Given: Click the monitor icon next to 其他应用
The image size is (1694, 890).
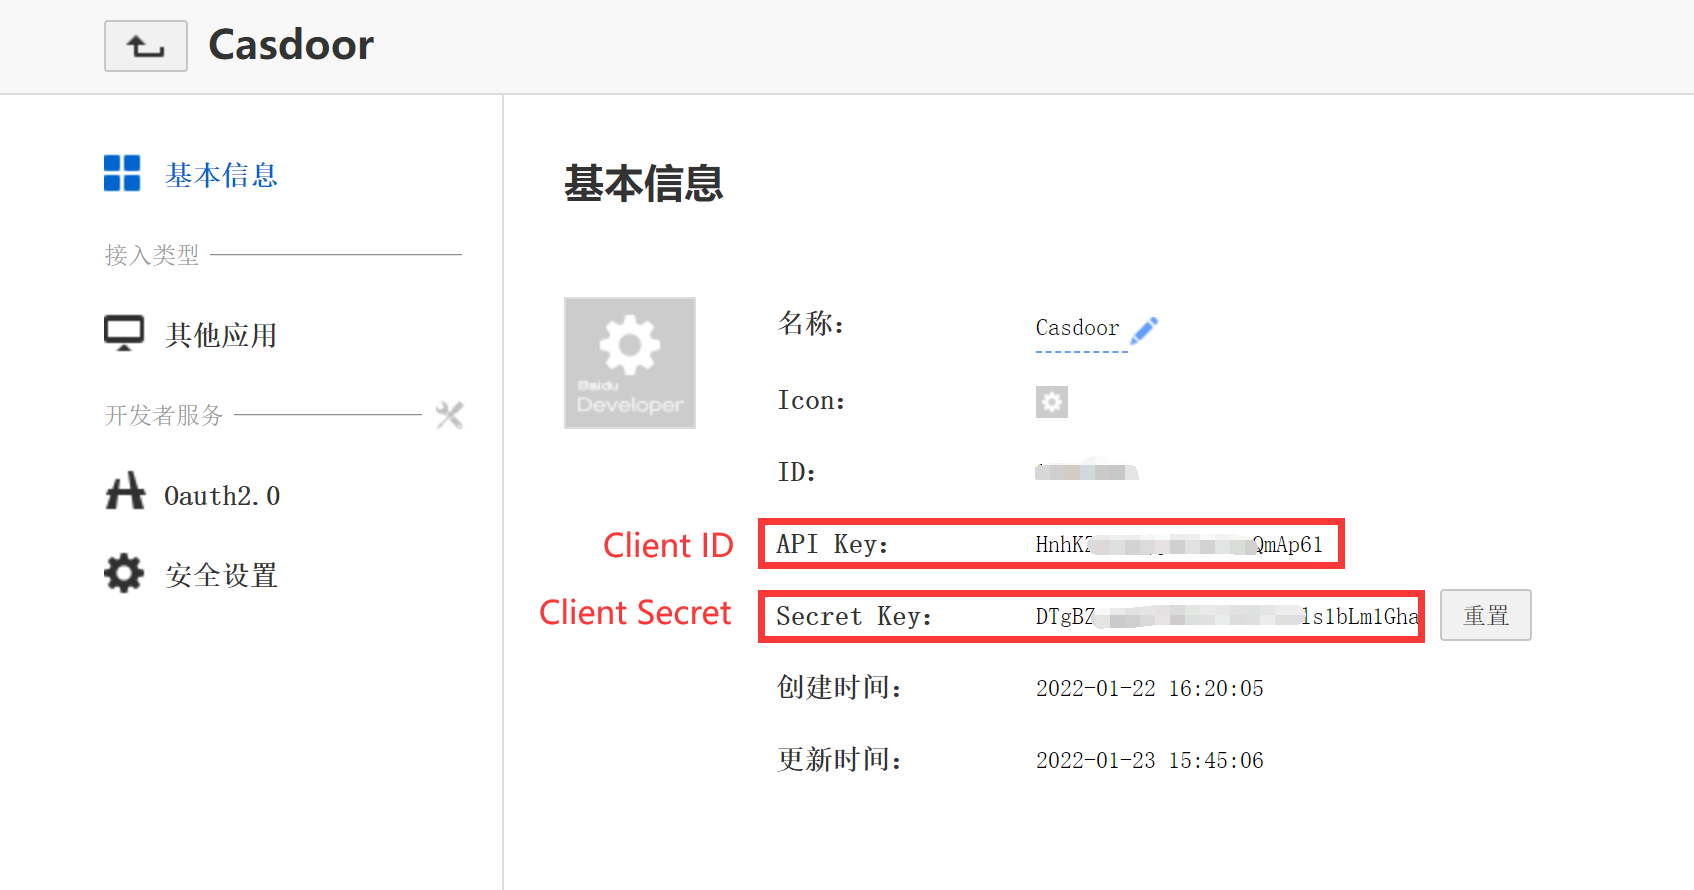Looking at the screenshot, I should pos(124,334).
